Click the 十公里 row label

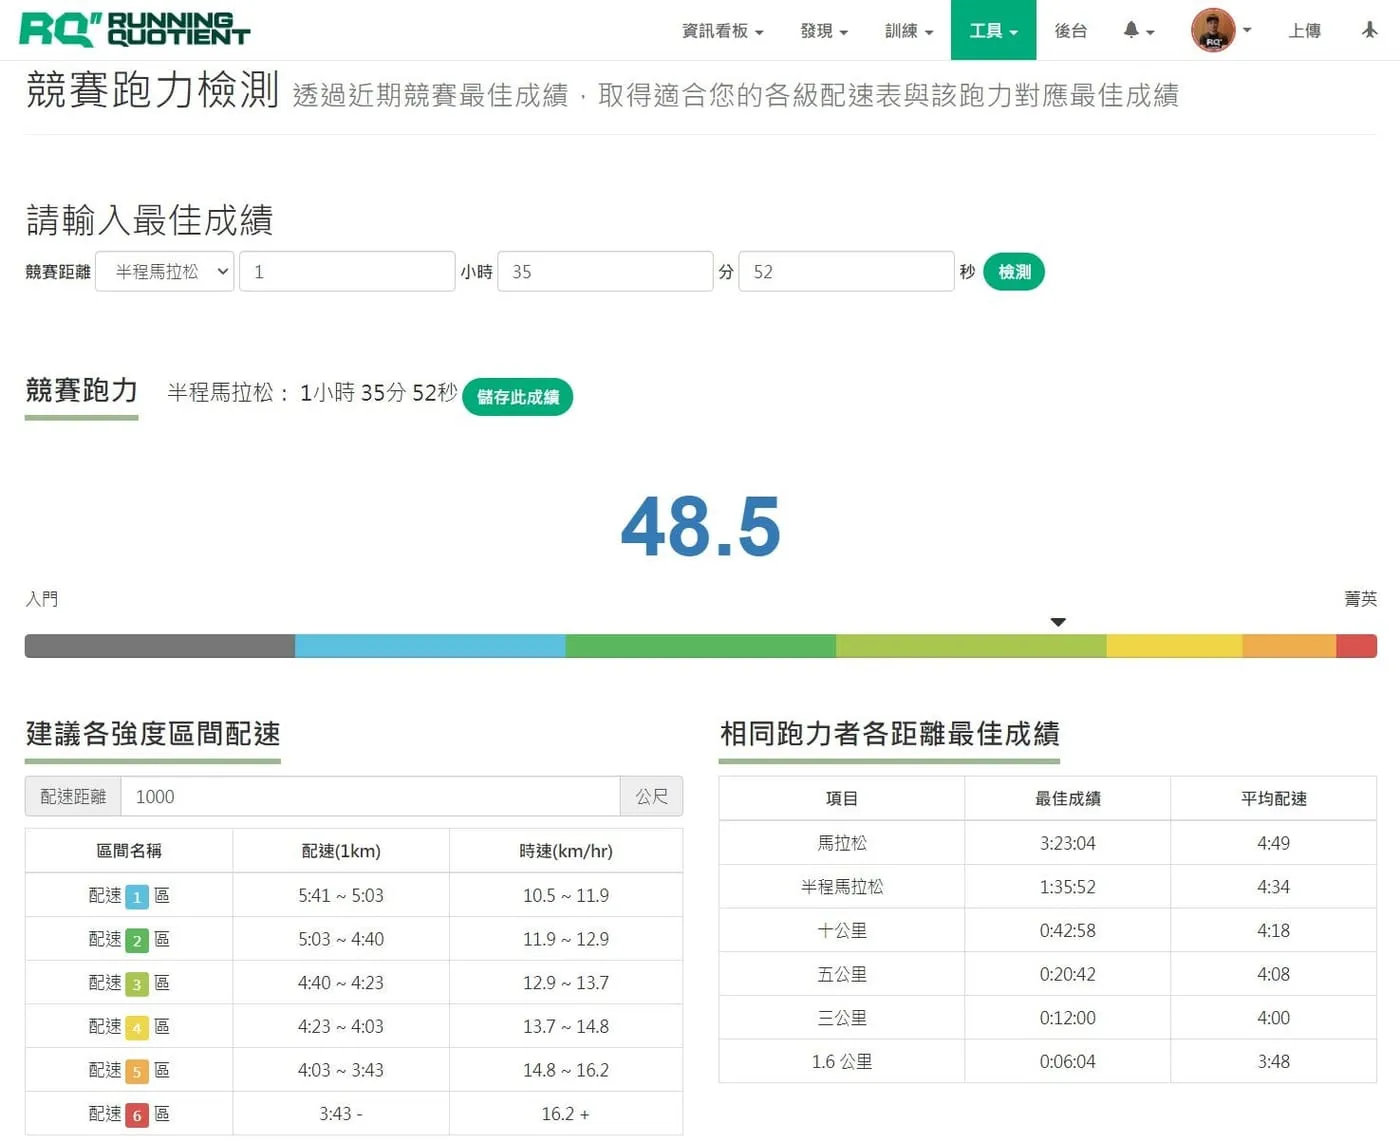[842, 931]
